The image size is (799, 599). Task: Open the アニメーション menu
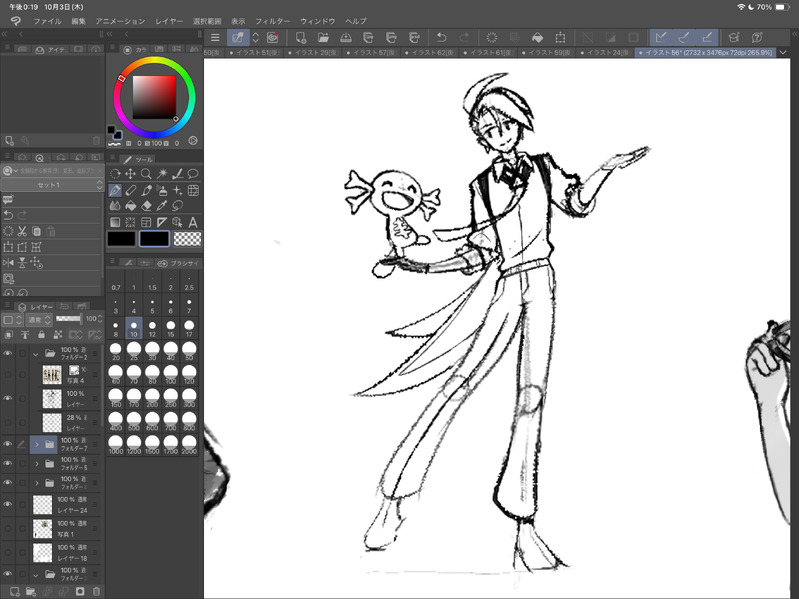pos(120,21)
